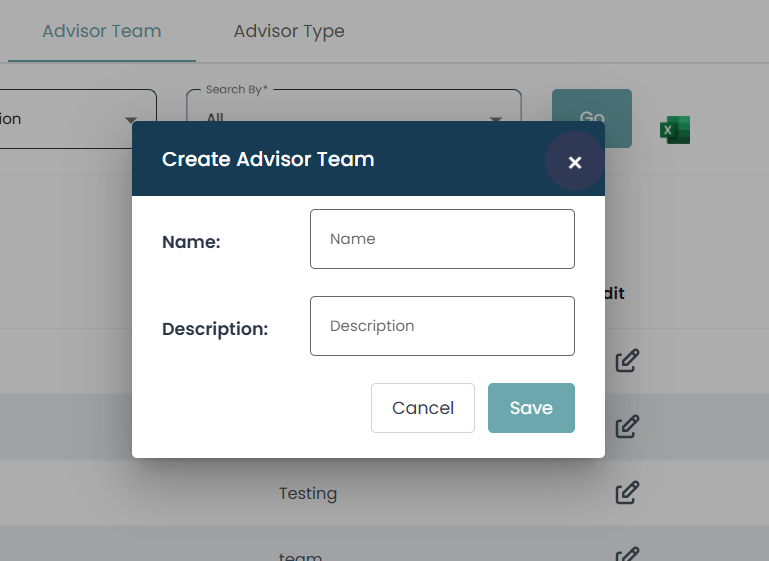Click the second edit pencil from the top
769x561 pixels.
pyautogui.click(x=627, y=427)
